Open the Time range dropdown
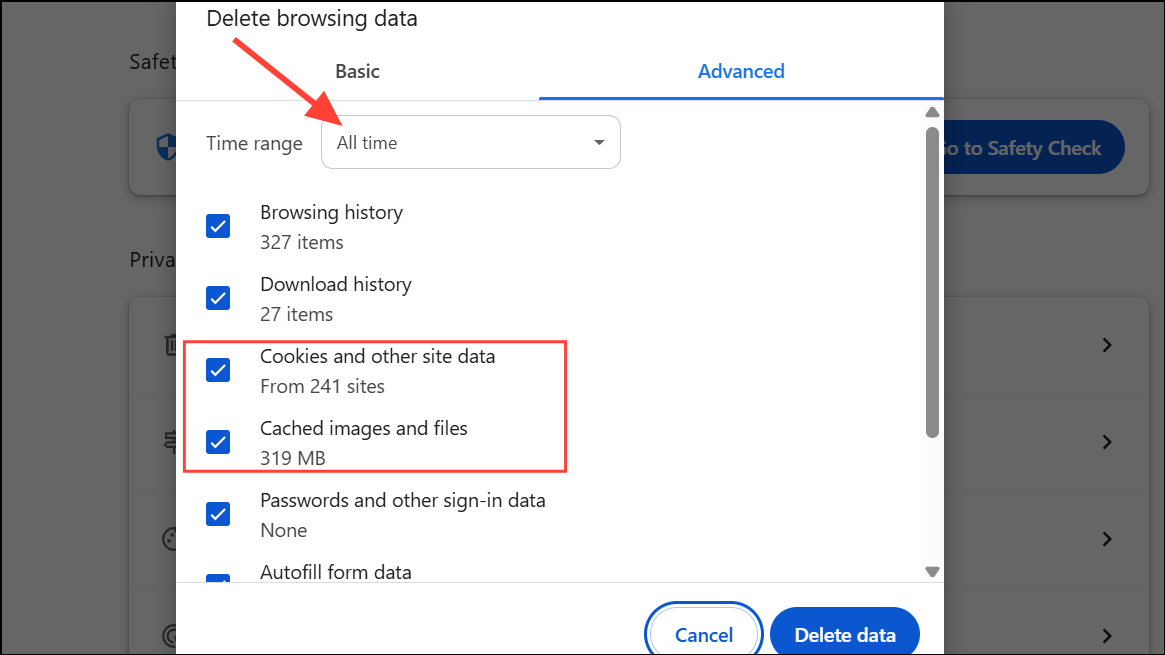Viewport: 1165px width, 655px height. pos(470,143)
